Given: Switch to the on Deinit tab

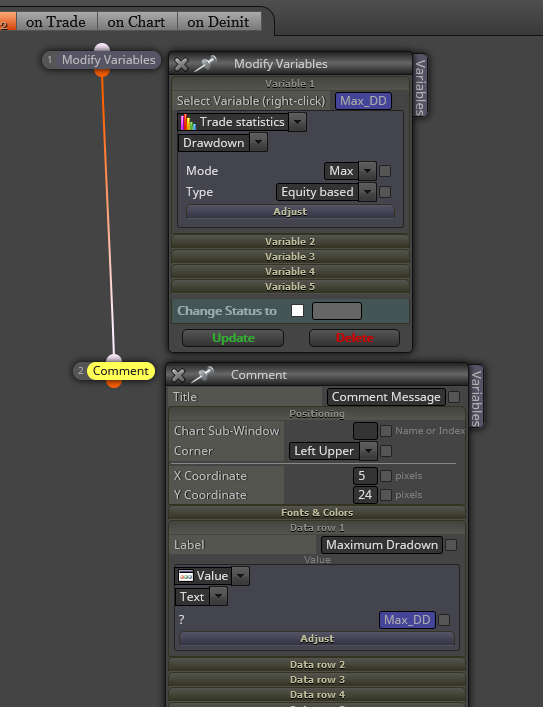Looking at the screenshot, I should [x=218, y=22].
